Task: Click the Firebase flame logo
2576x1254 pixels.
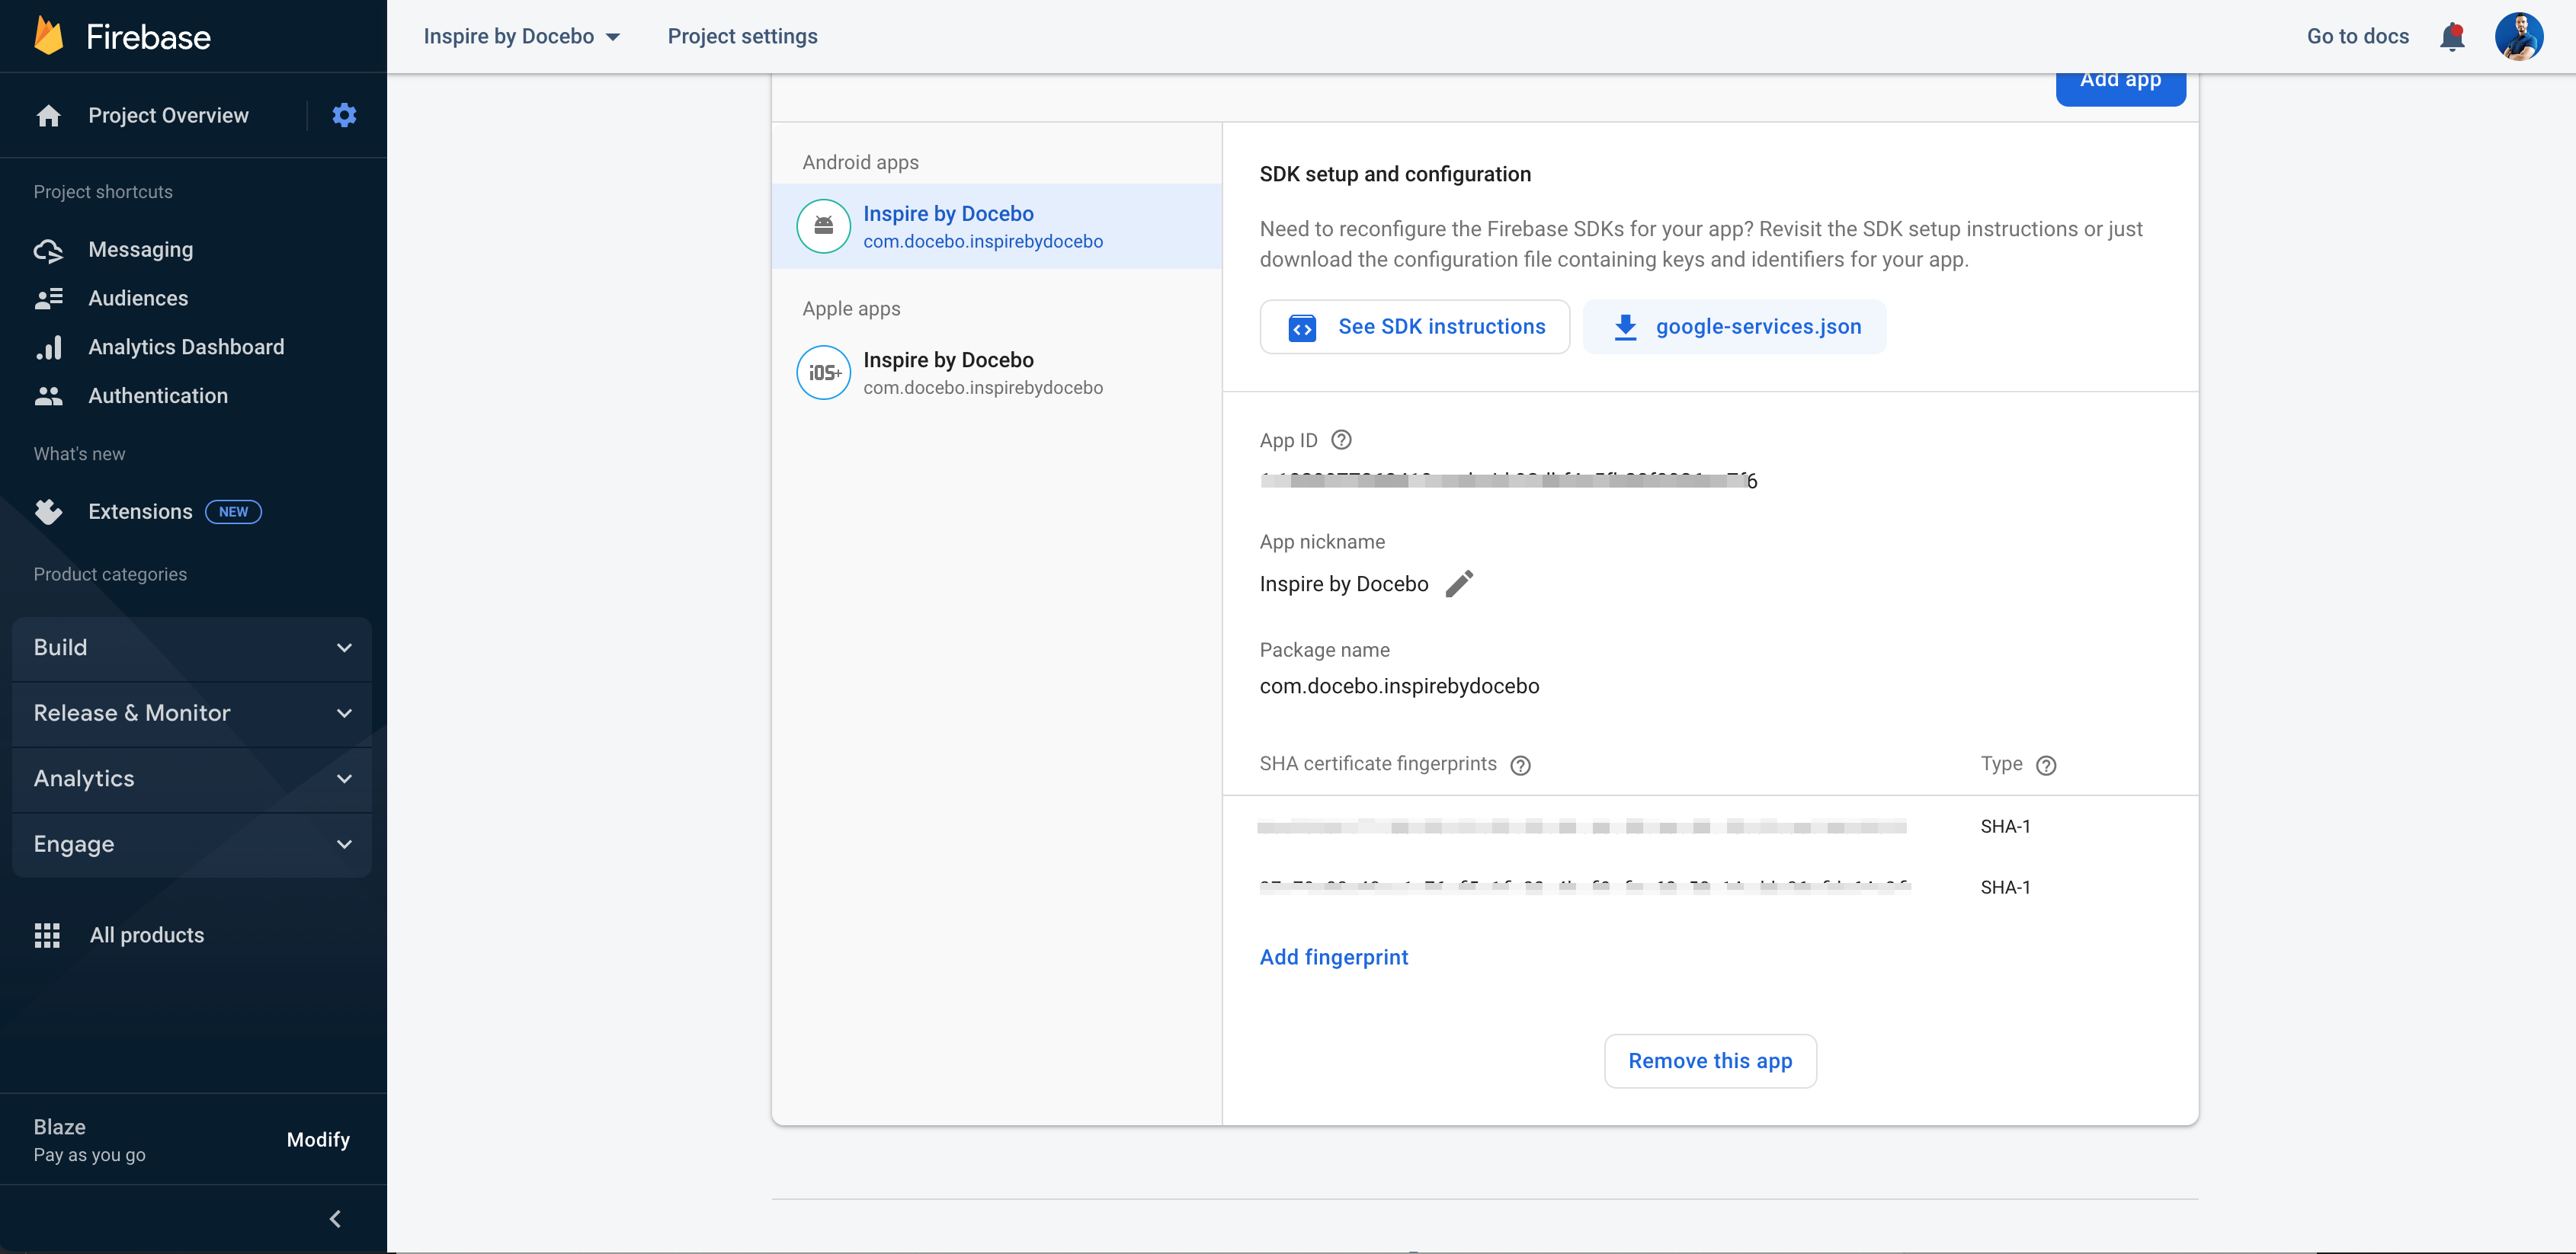Action: point(48,36)
